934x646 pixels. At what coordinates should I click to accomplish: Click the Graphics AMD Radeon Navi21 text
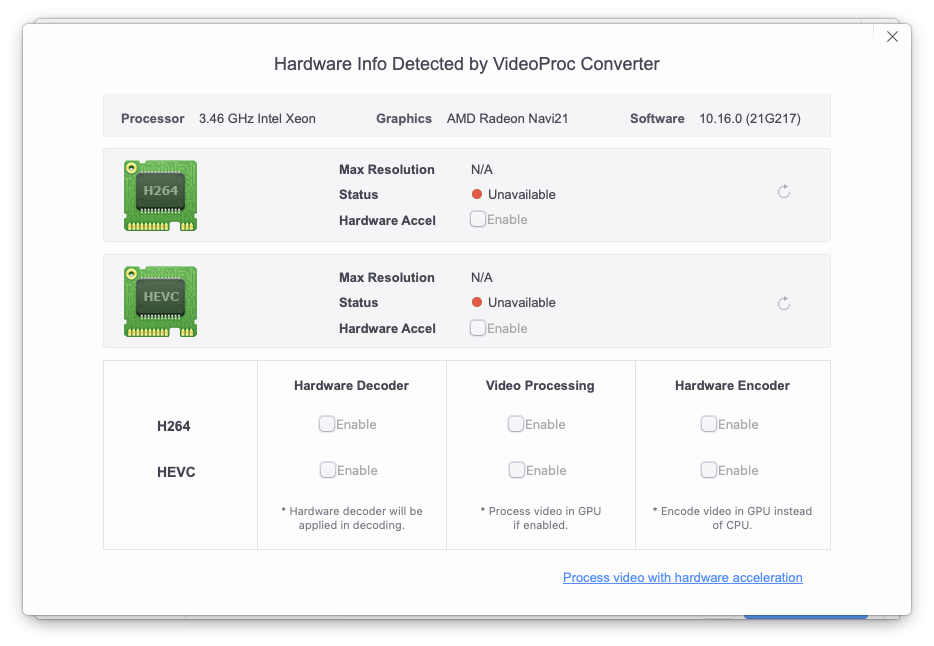507,119
